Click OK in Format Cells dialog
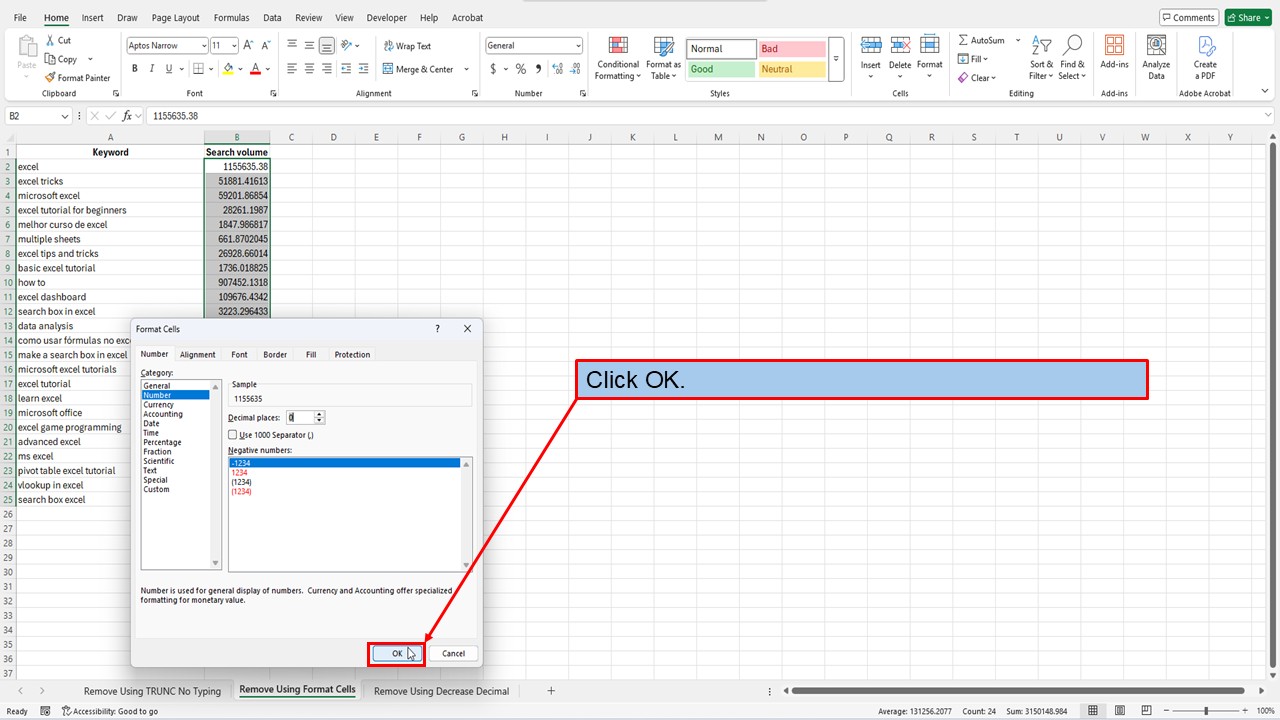Image resolution: width=1280 pixels, height=720 pixels. [x=397, y=653]
